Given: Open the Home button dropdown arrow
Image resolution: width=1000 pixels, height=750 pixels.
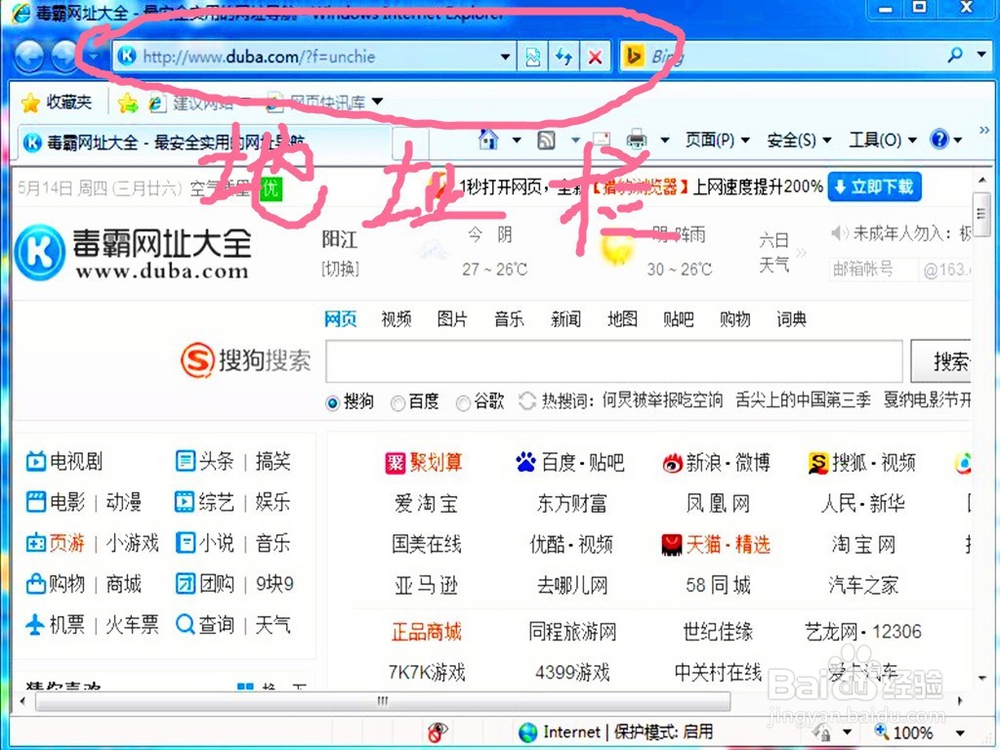Looking at the screenshot, I should 517,140.
